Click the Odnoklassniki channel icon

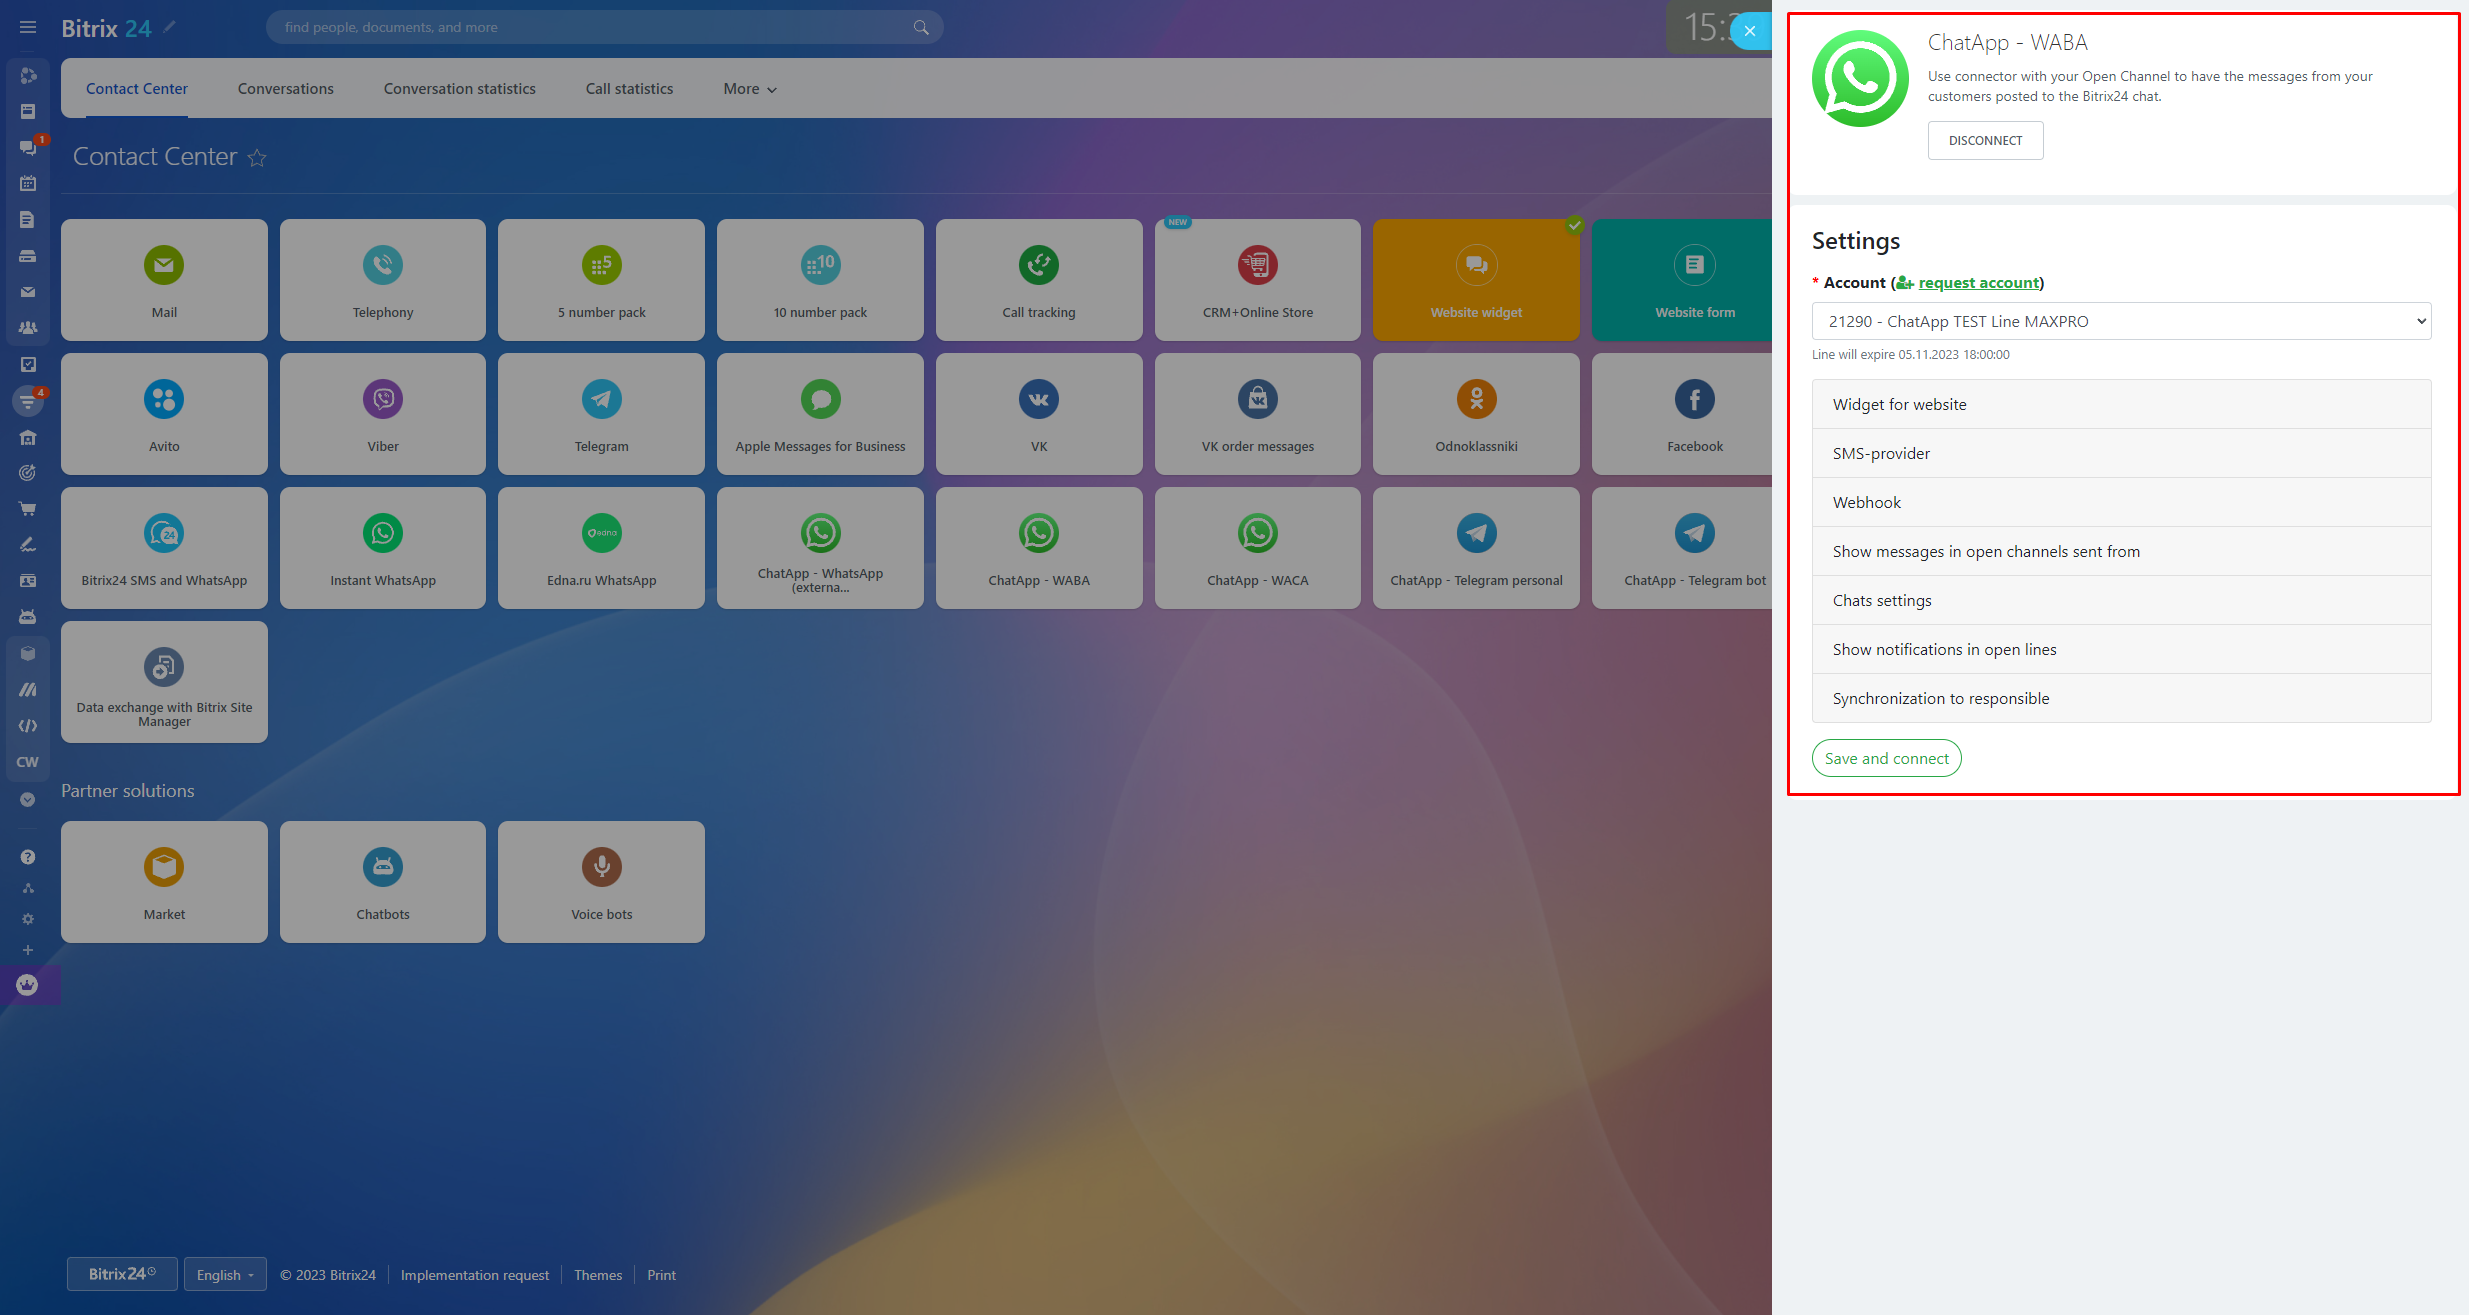coord(1476,399)
